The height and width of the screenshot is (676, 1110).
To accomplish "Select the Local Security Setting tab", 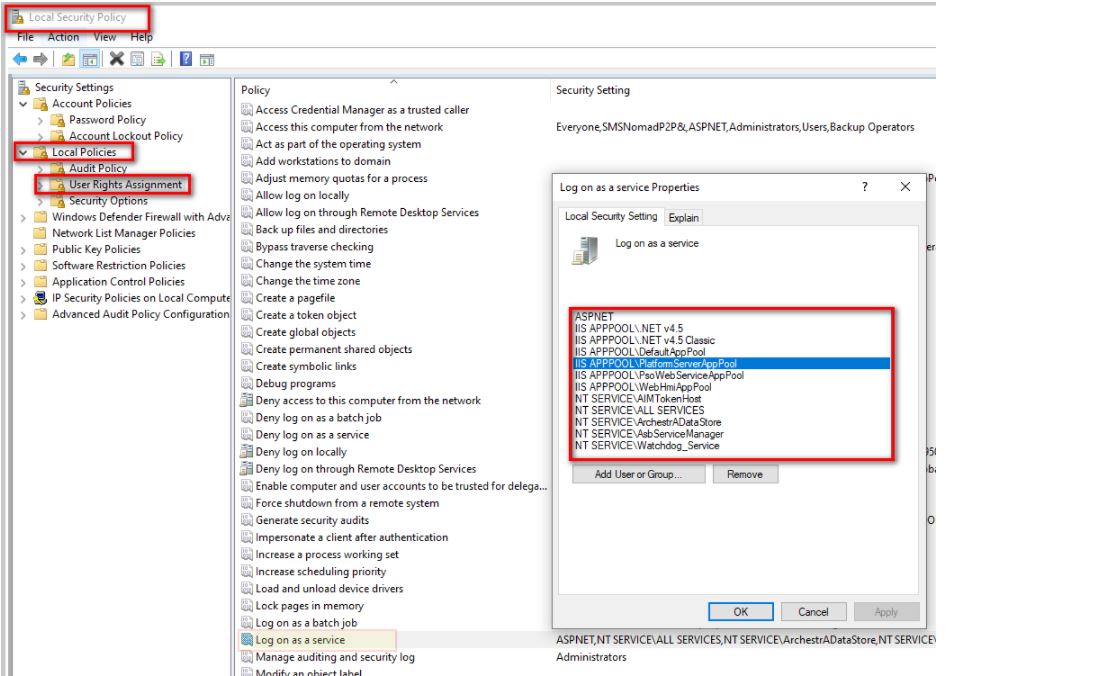I will [611, 216].
